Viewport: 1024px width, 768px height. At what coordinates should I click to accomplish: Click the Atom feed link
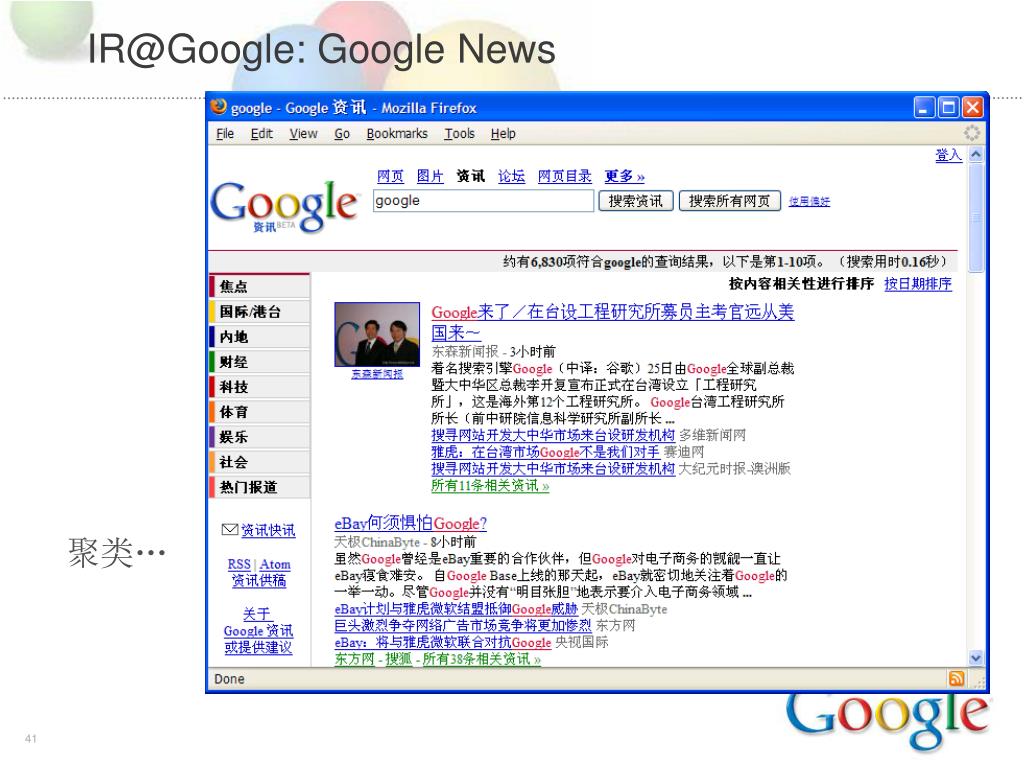275,564
